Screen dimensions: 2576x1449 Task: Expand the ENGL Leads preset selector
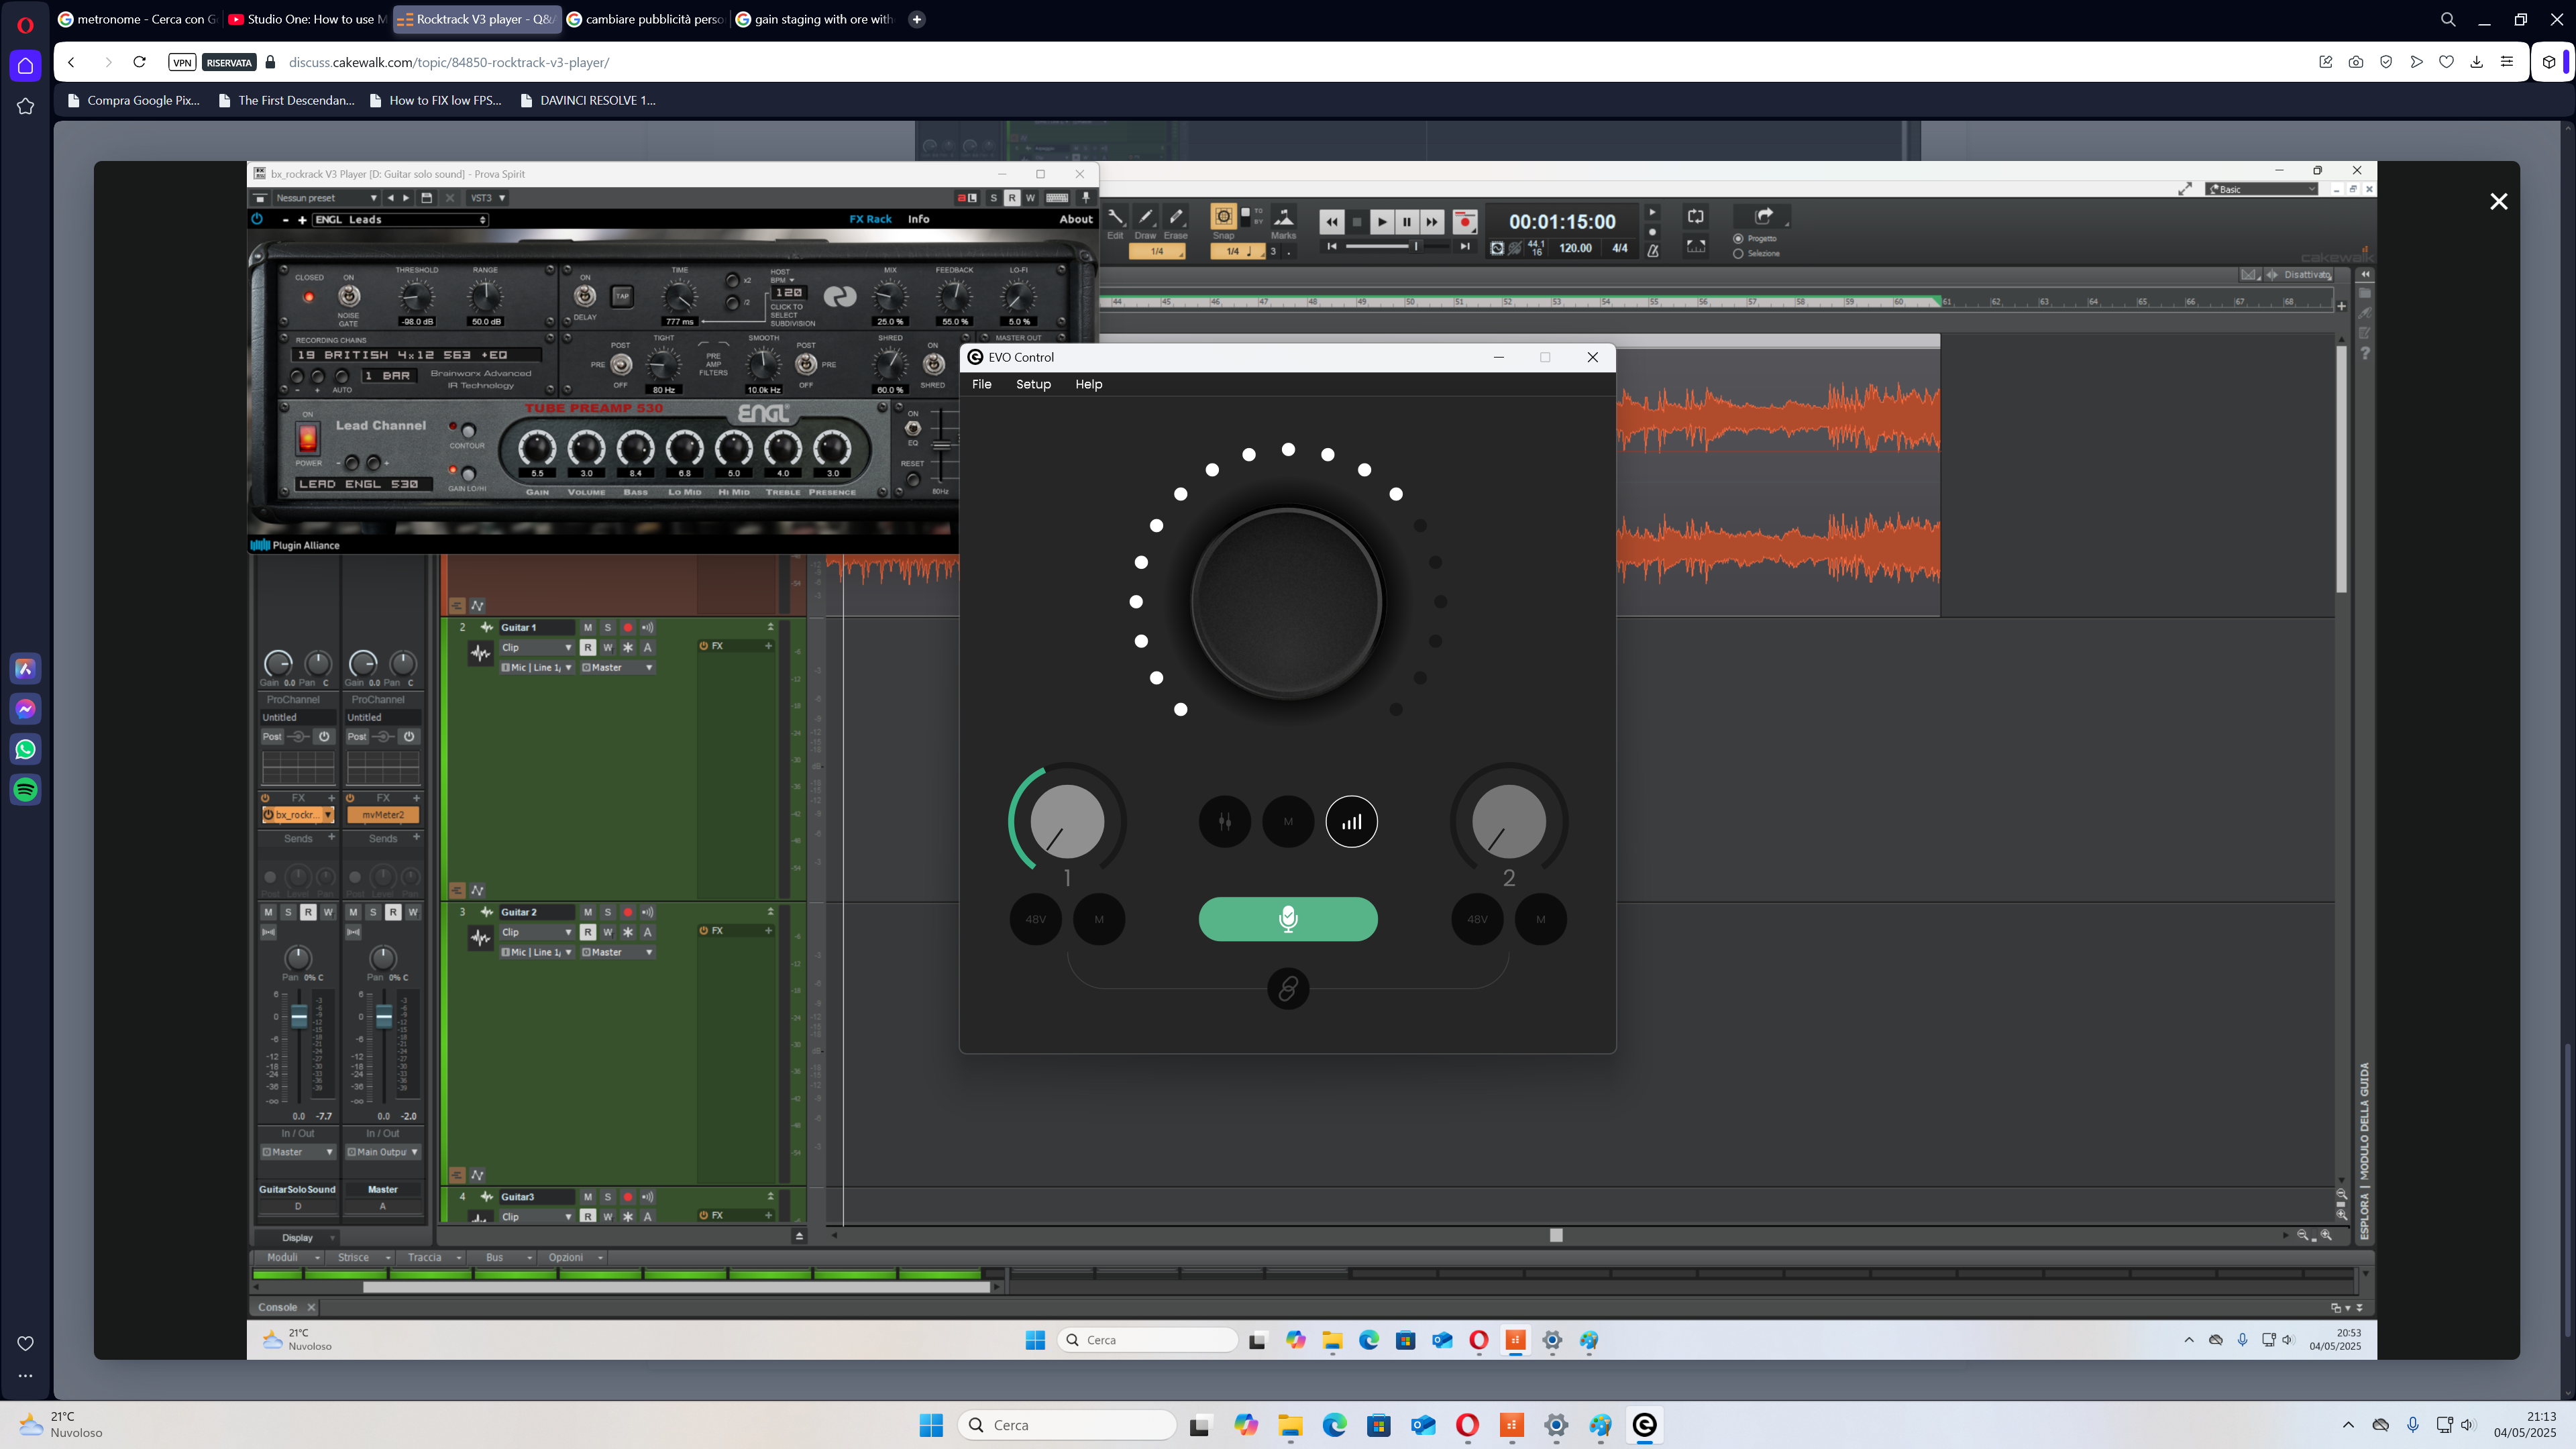(x=400, y=219)
